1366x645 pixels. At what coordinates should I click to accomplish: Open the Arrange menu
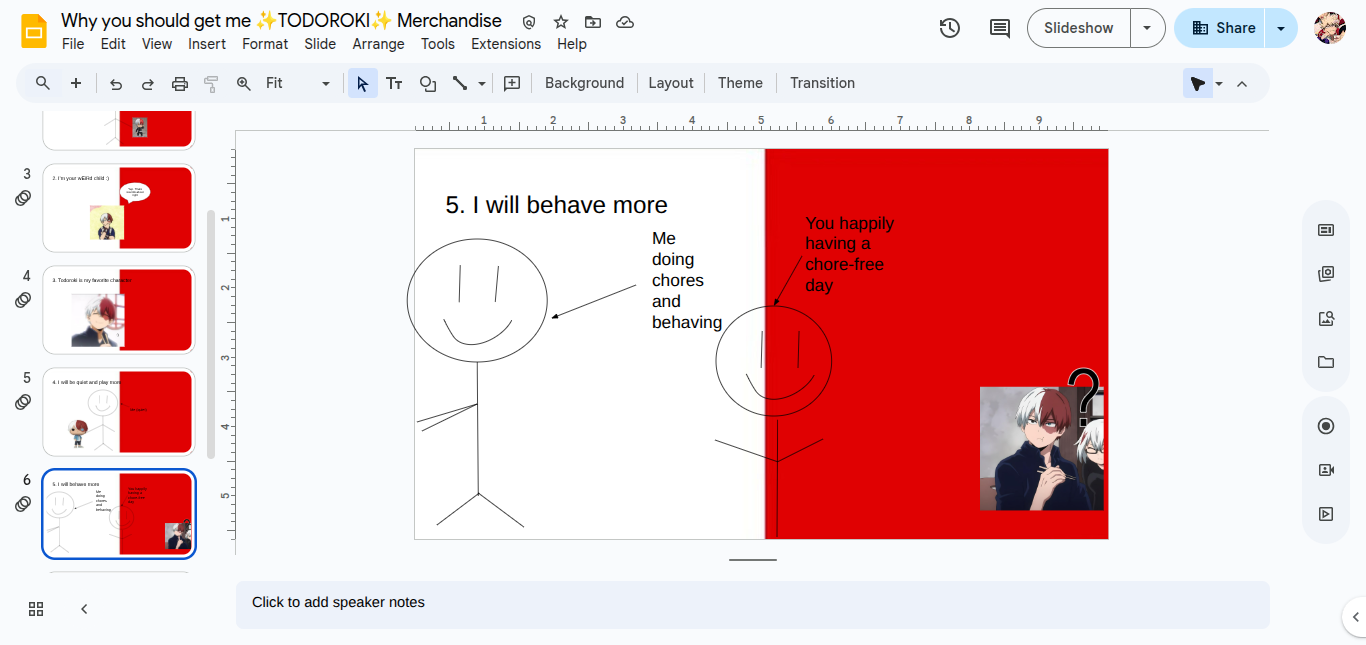[x=378, y=44]
